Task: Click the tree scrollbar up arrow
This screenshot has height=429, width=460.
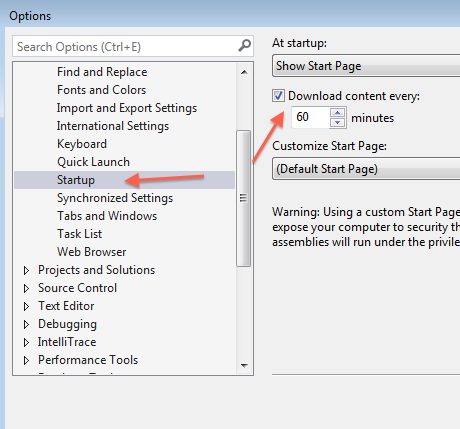Action: point(244,72)
